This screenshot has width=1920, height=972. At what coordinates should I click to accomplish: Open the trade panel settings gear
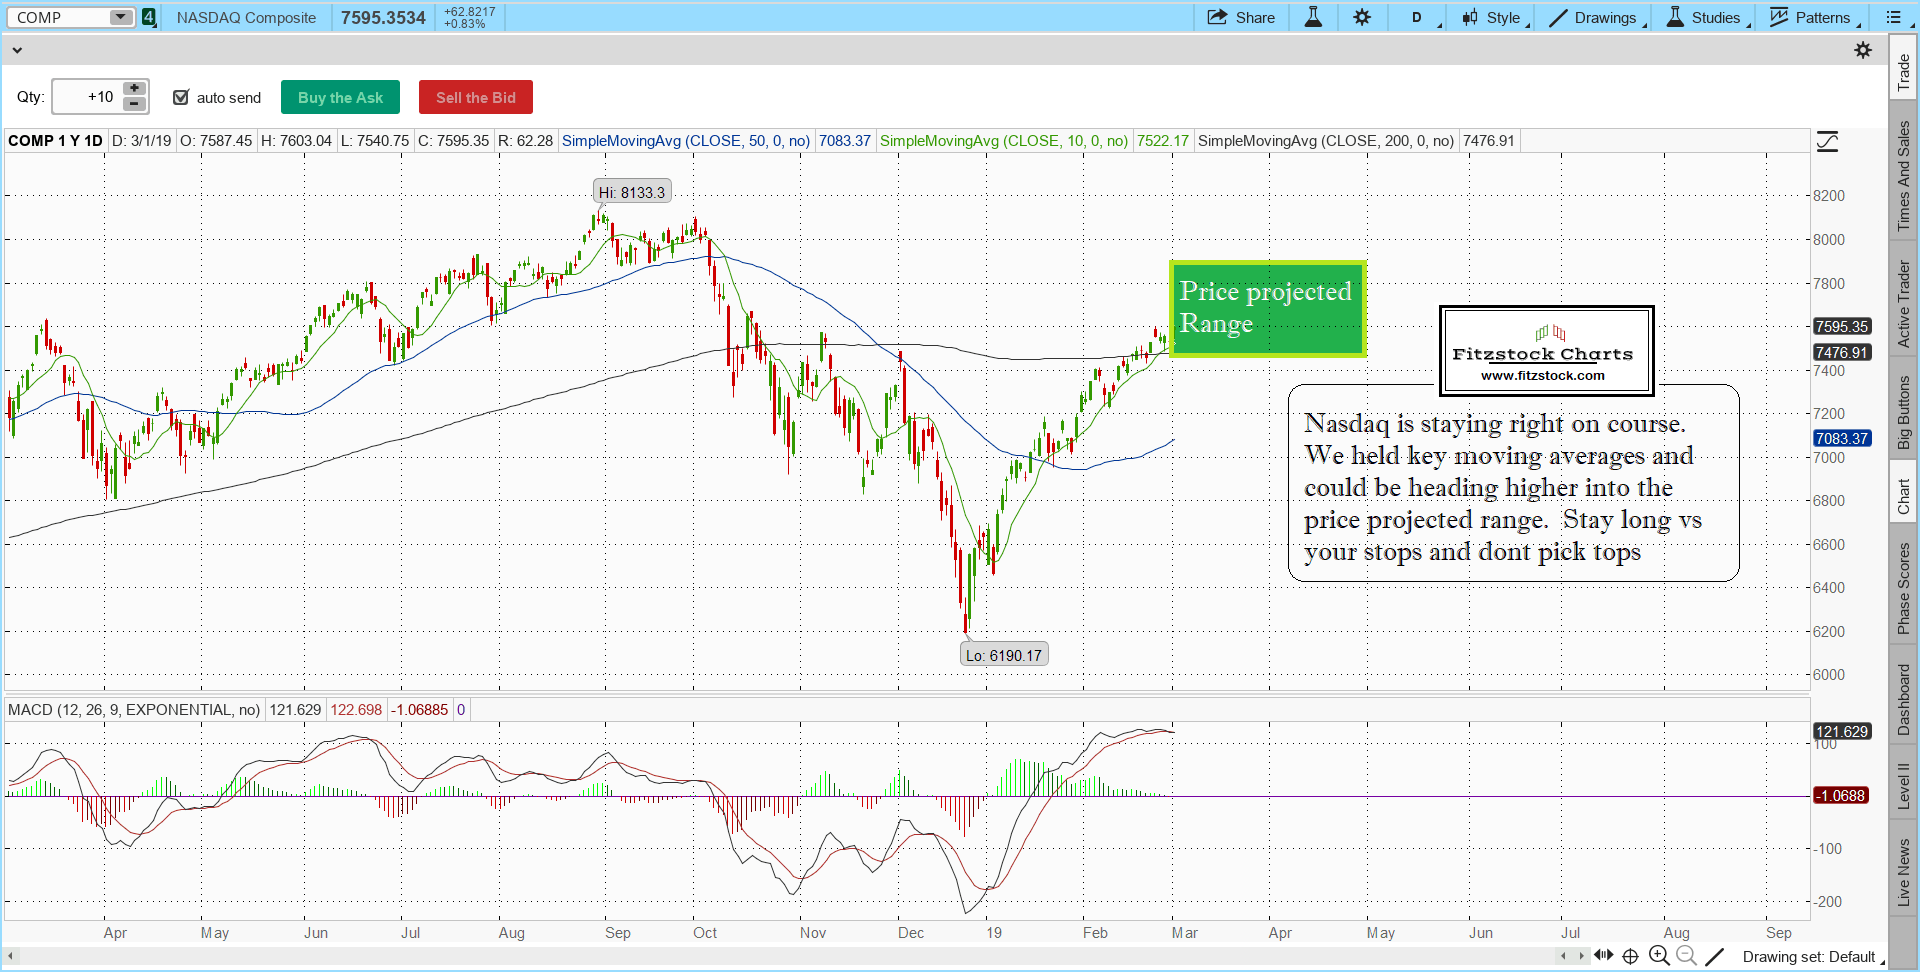pos(1863,50)
